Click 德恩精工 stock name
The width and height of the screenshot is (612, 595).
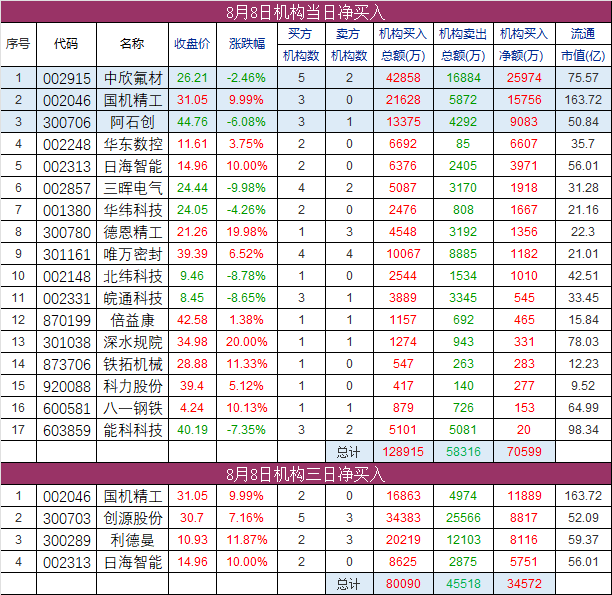[x=133, y=232]
